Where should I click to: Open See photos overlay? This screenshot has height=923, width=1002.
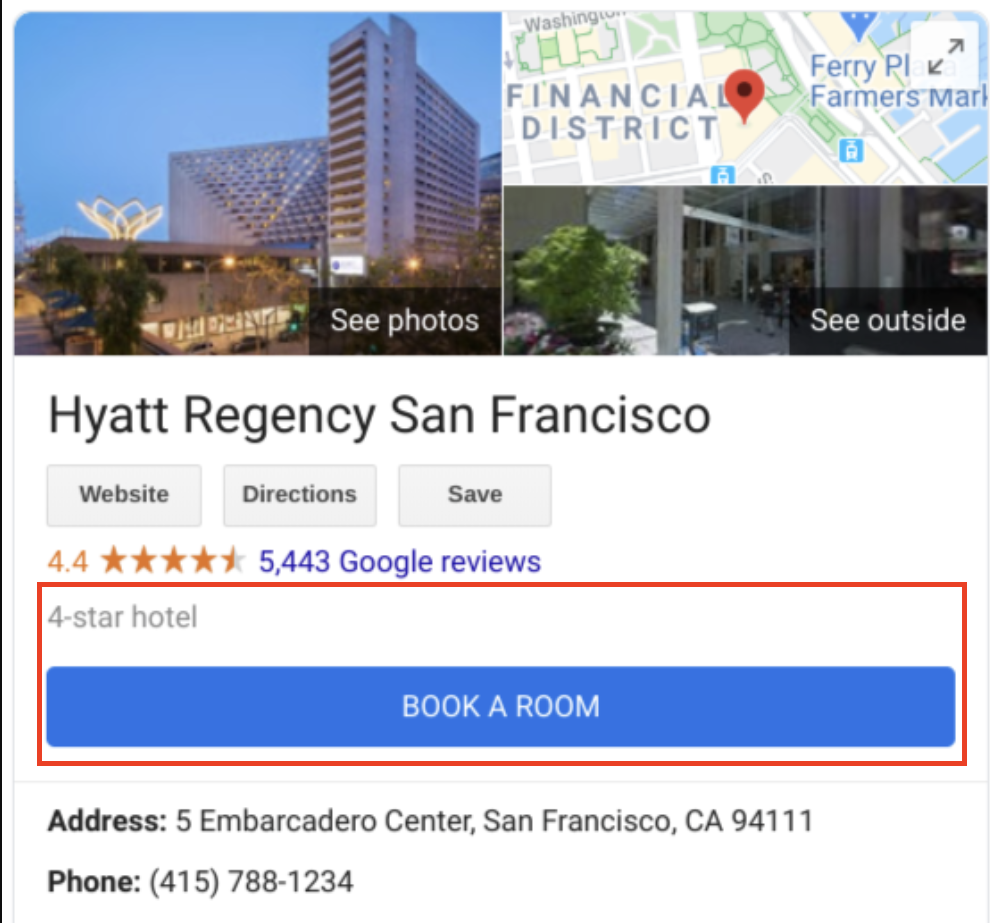coord(405,320)
